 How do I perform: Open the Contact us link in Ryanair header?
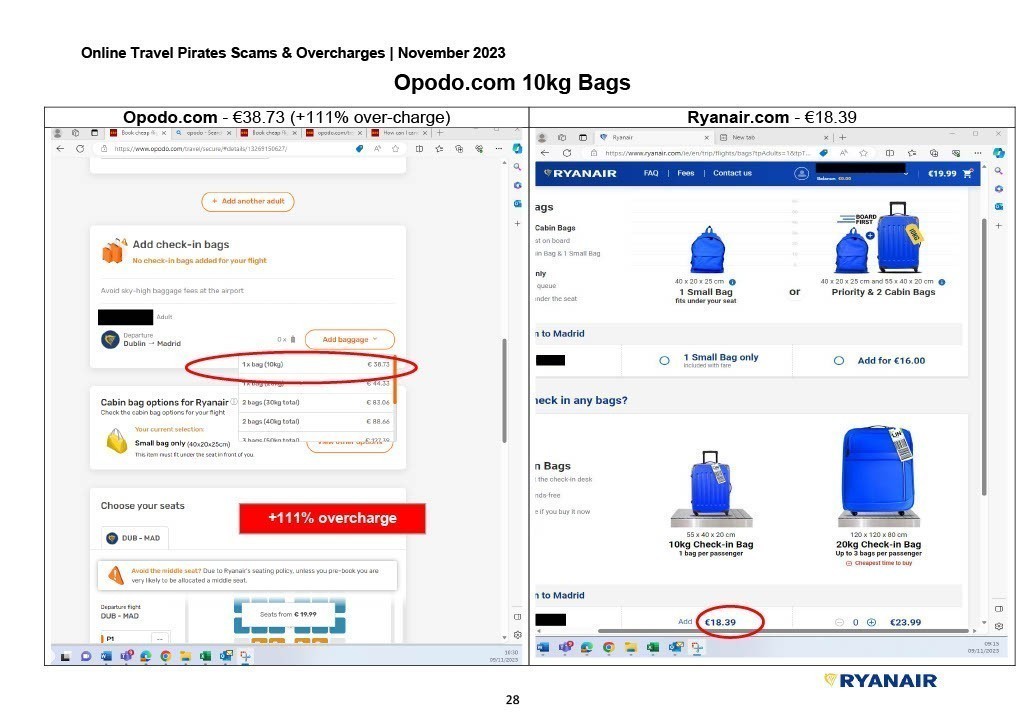coord(732,173)
